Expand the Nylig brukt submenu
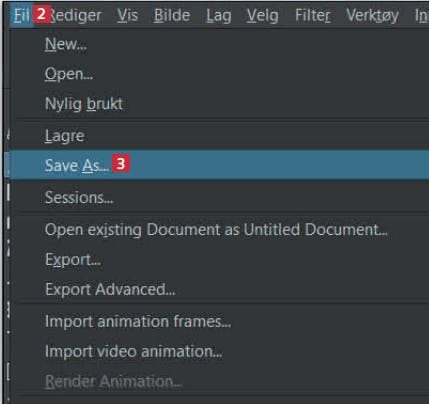 [x=220, y=104]
